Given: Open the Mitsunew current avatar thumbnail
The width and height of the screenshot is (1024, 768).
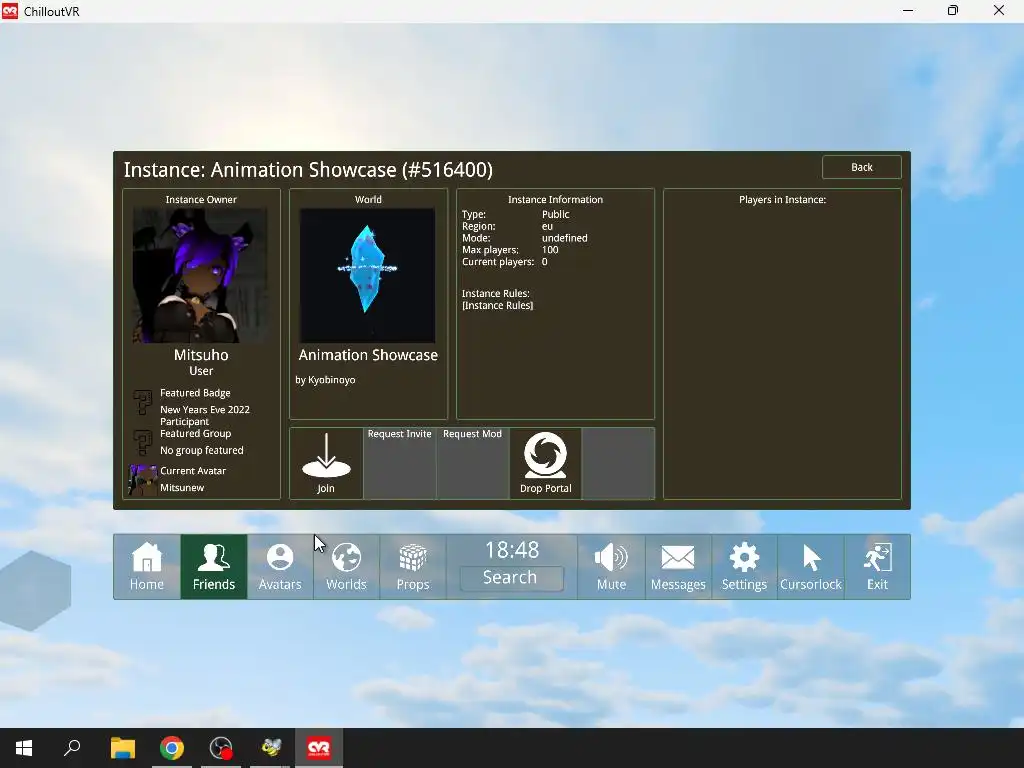Looking at the screenshot, I should point(142,480).
